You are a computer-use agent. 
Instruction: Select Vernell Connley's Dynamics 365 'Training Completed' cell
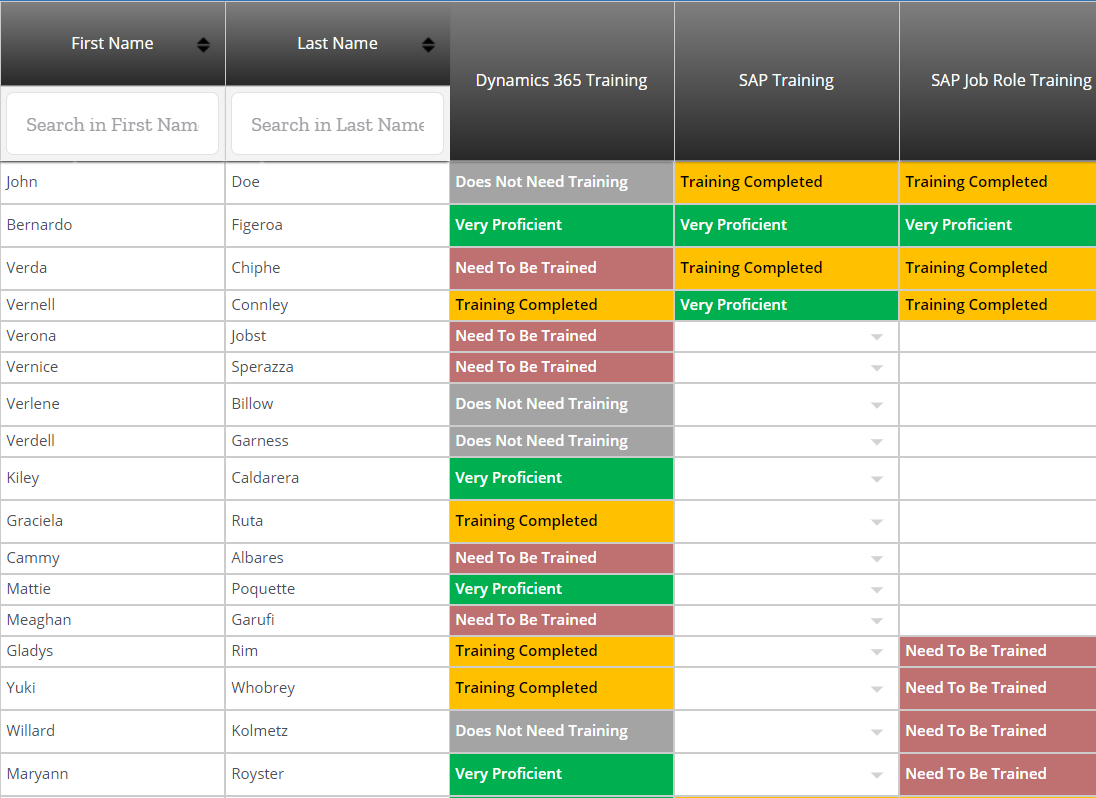click(x=561, y=305)
